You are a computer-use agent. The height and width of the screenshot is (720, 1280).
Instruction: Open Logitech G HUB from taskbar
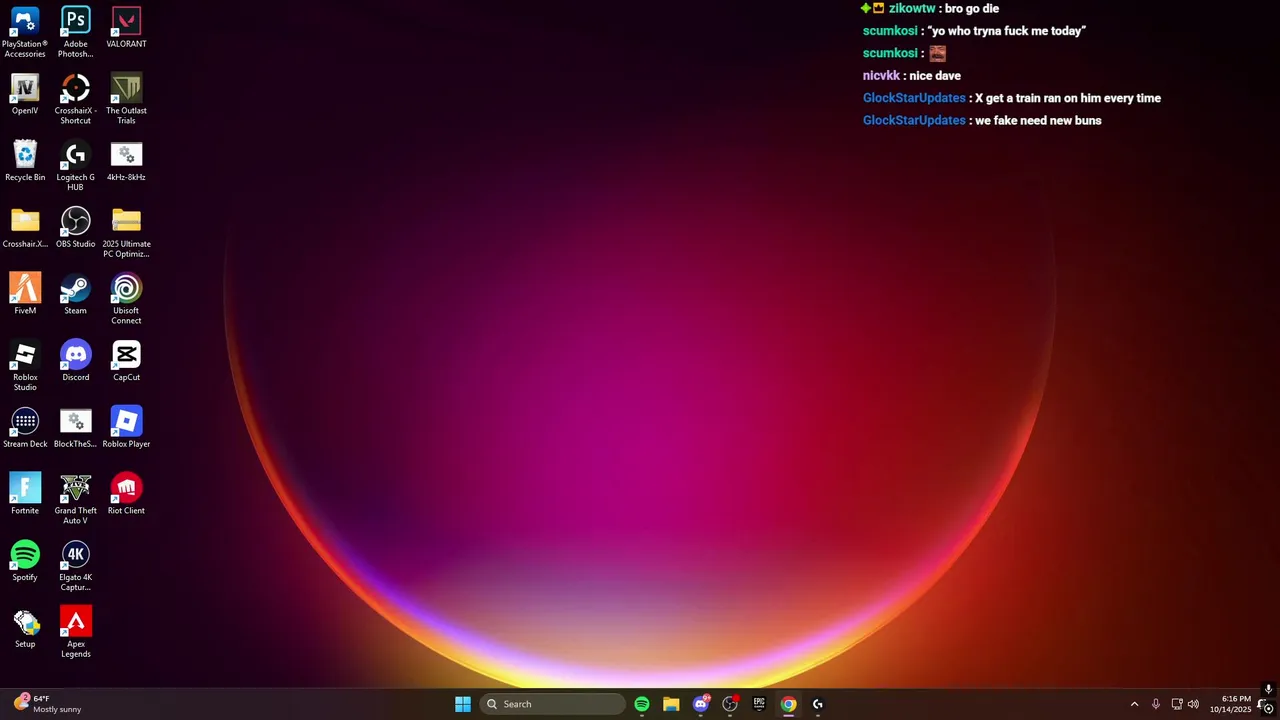click(818, 704)
